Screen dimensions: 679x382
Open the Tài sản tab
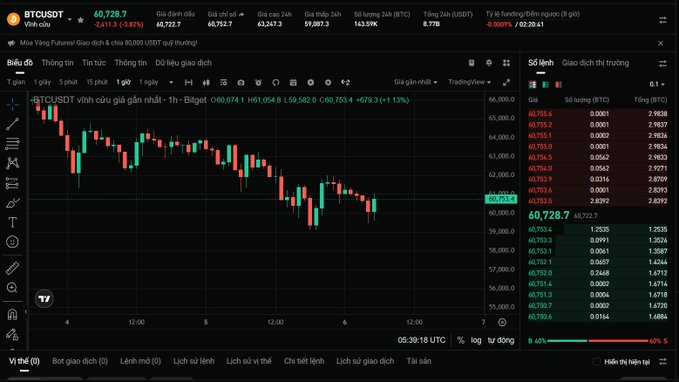(x=419, y=361)
